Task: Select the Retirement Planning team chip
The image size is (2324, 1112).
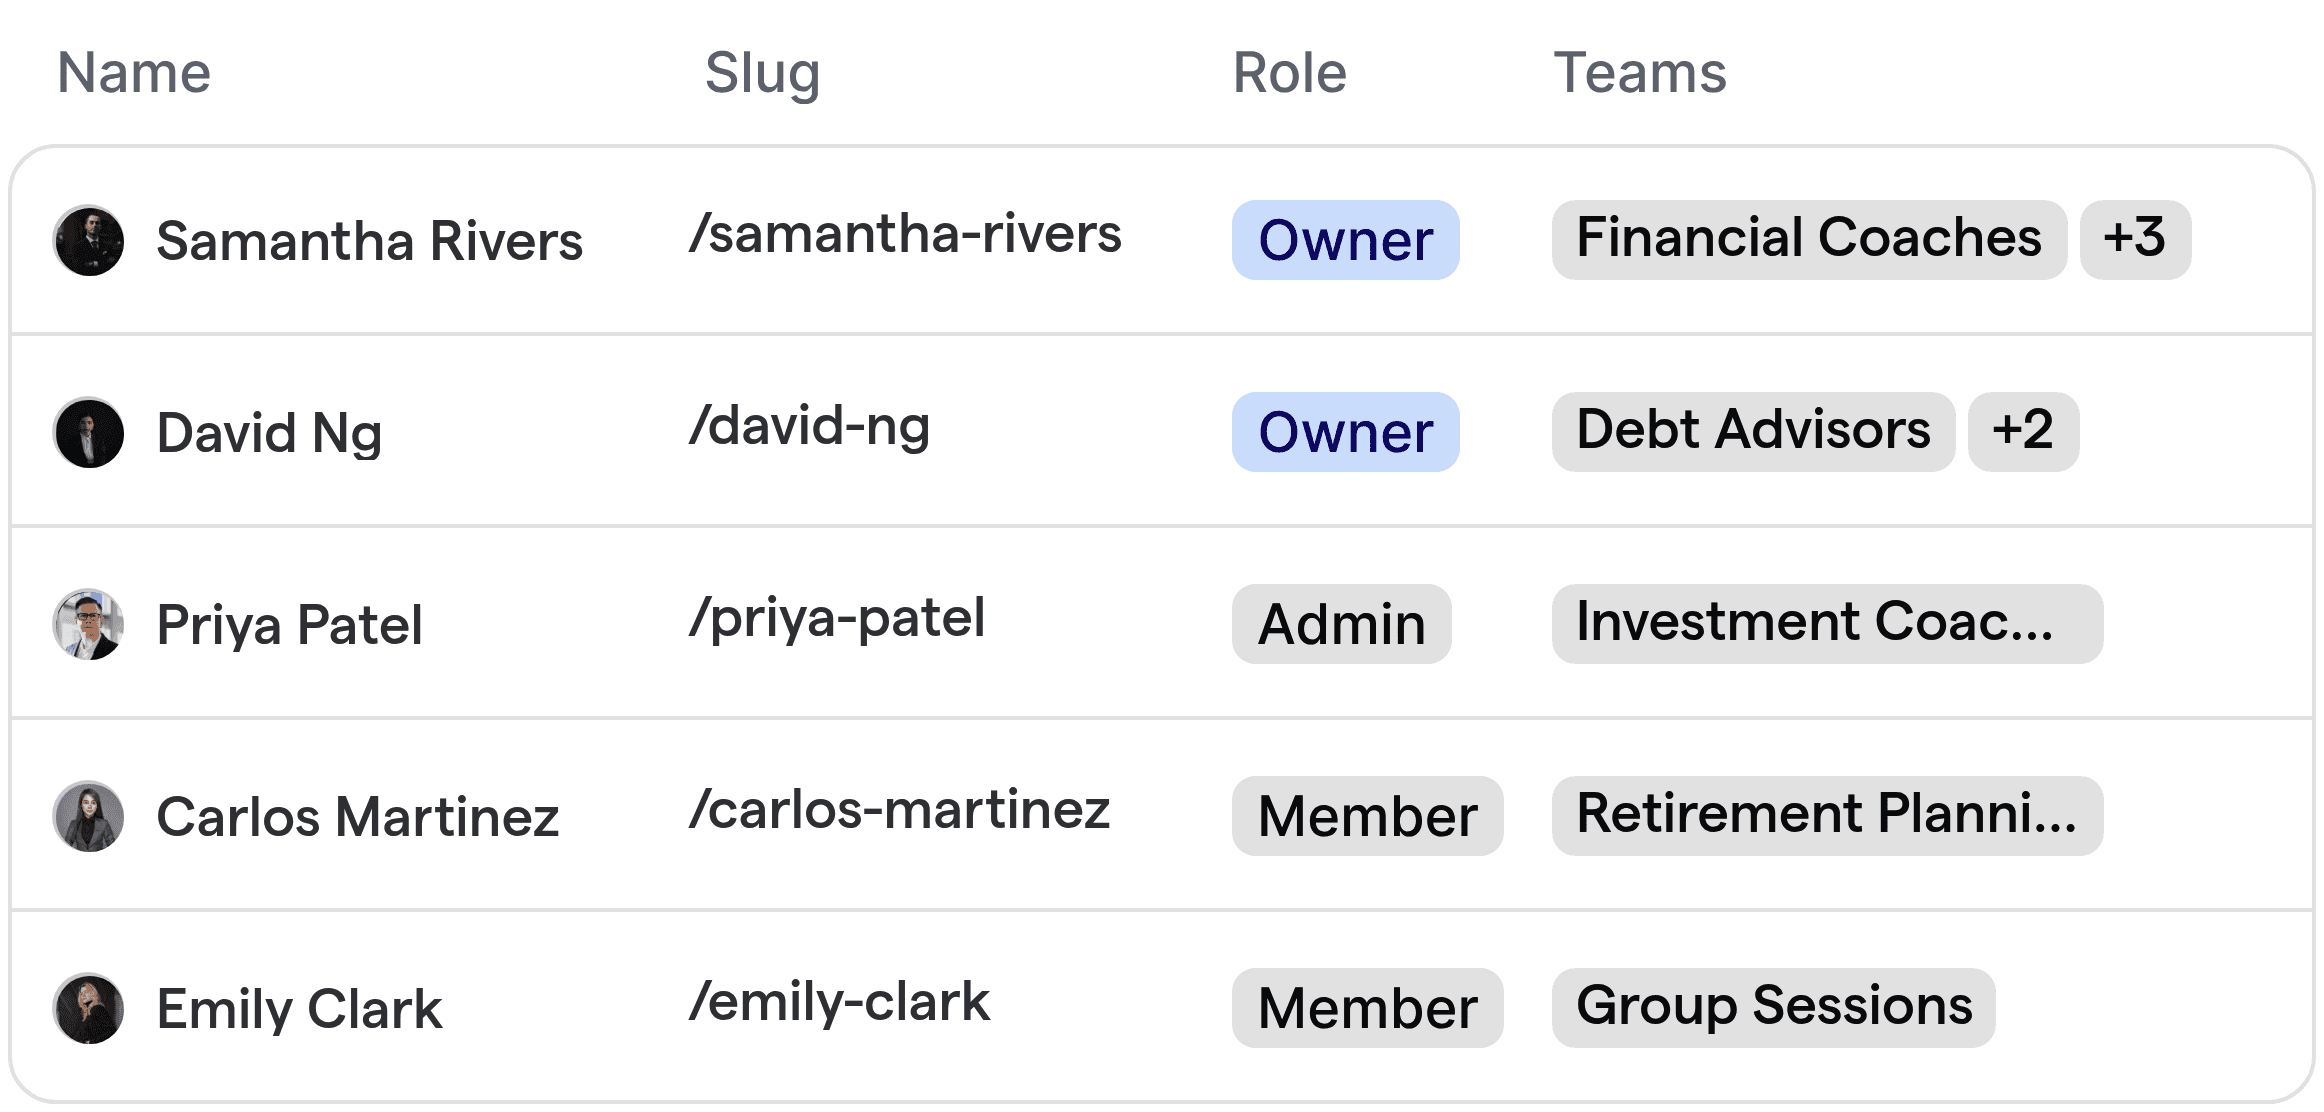Action: pyautogui.click(x=1826, y=816)
